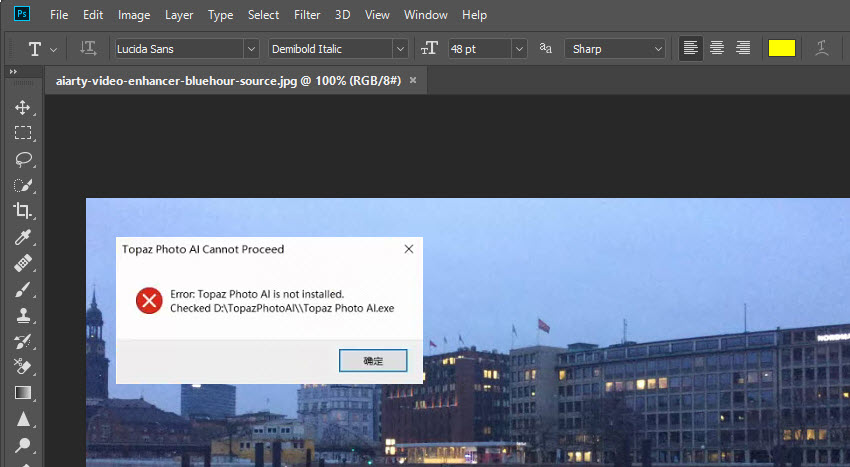
Task: Click the anti-aliasing aa icon
Action: (545, 49)
